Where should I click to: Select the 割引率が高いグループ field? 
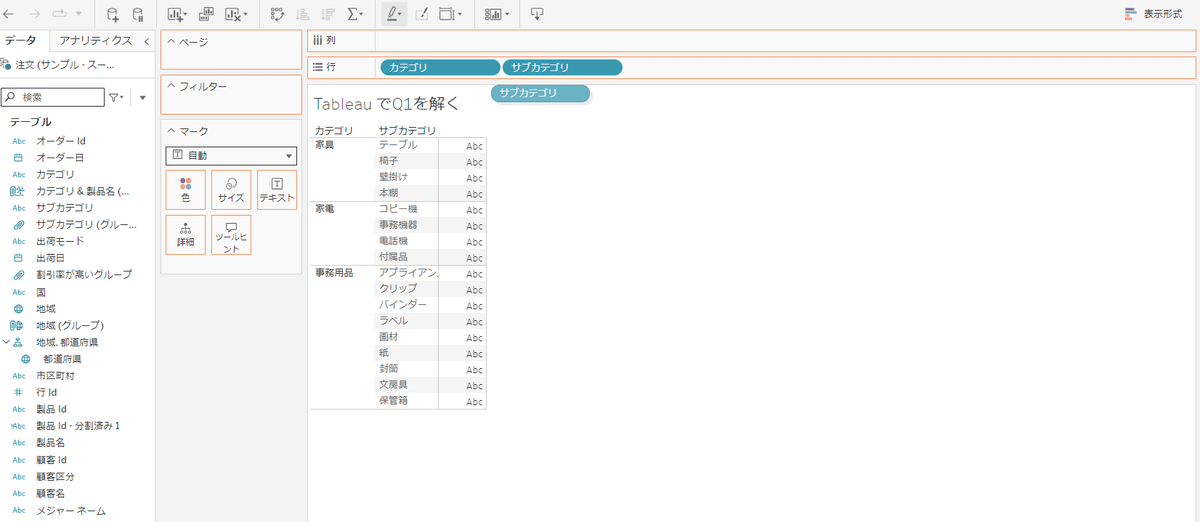84,274
